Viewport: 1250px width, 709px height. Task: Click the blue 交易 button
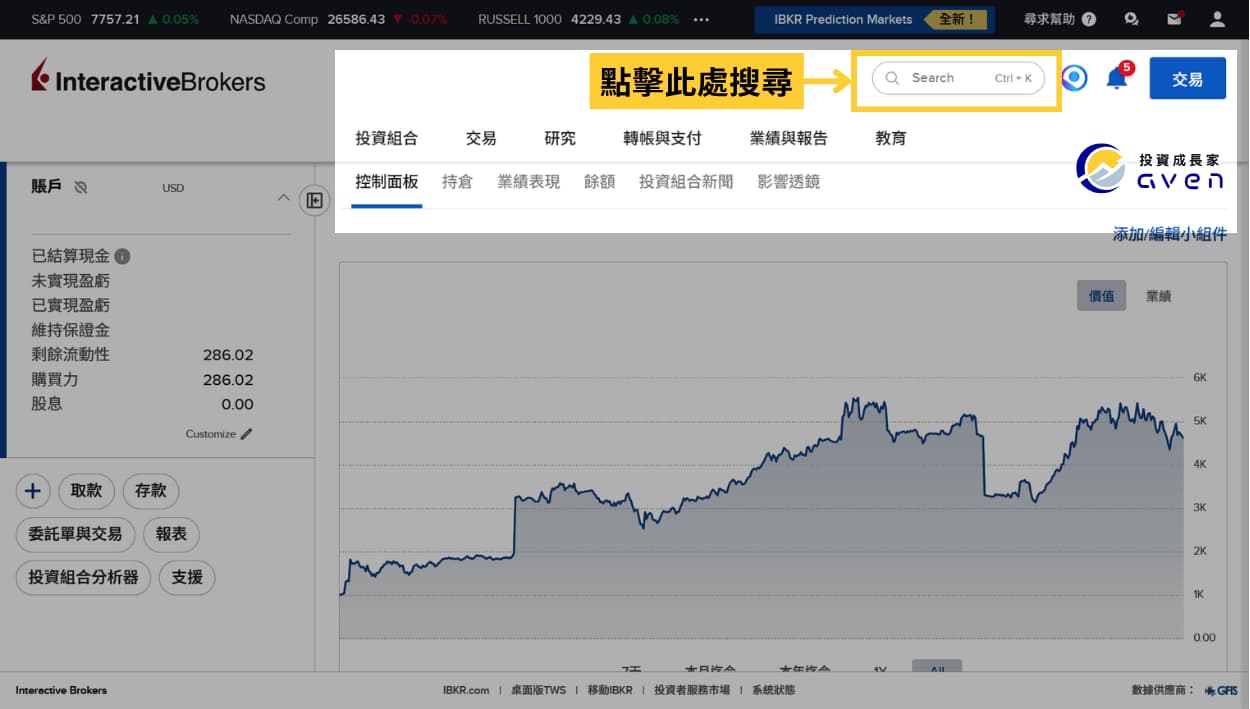pos(1187,78)
